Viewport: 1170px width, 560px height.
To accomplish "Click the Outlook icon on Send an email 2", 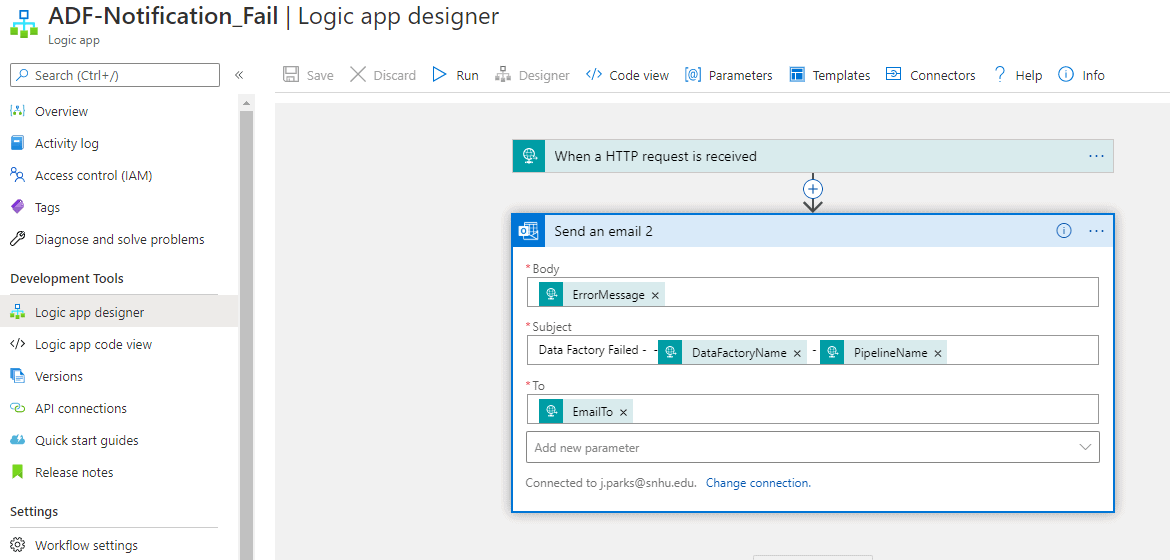I will click(529, 231).
